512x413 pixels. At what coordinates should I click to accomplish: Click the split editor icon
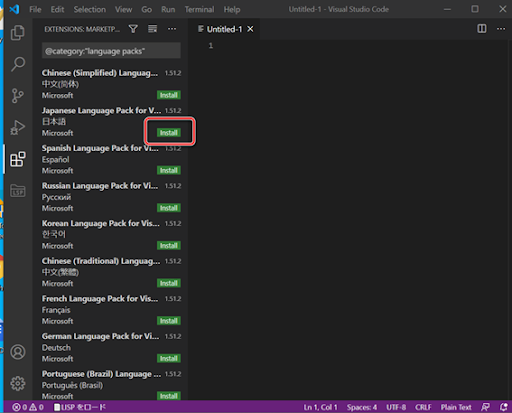[482, 29]
